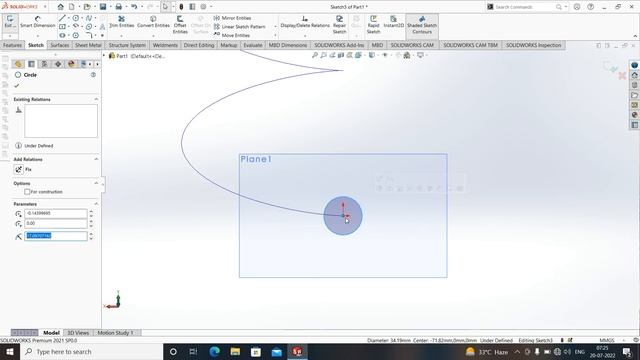Click the Repair Sketch tool
The image size is (640, 360).
(339, 25)
